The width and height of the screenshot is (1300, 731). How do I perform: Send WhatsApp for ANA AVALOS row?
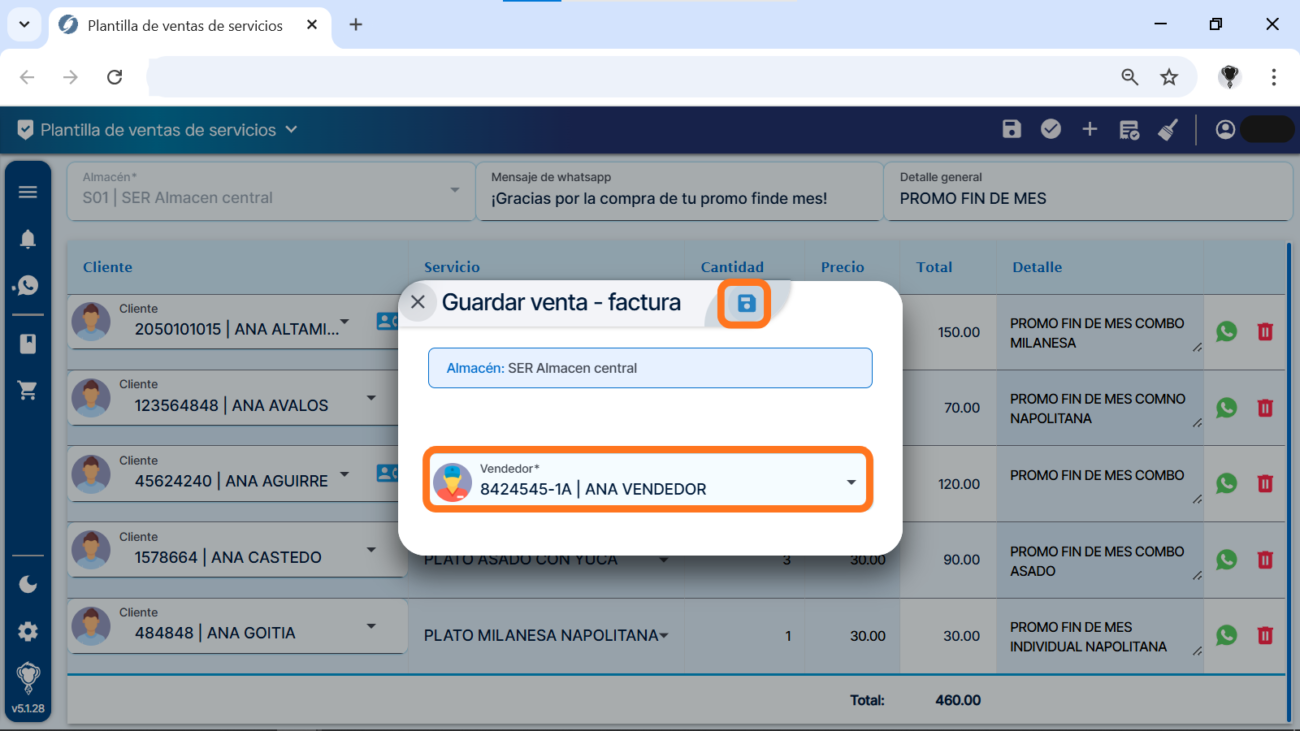(x=1226, y=408)
